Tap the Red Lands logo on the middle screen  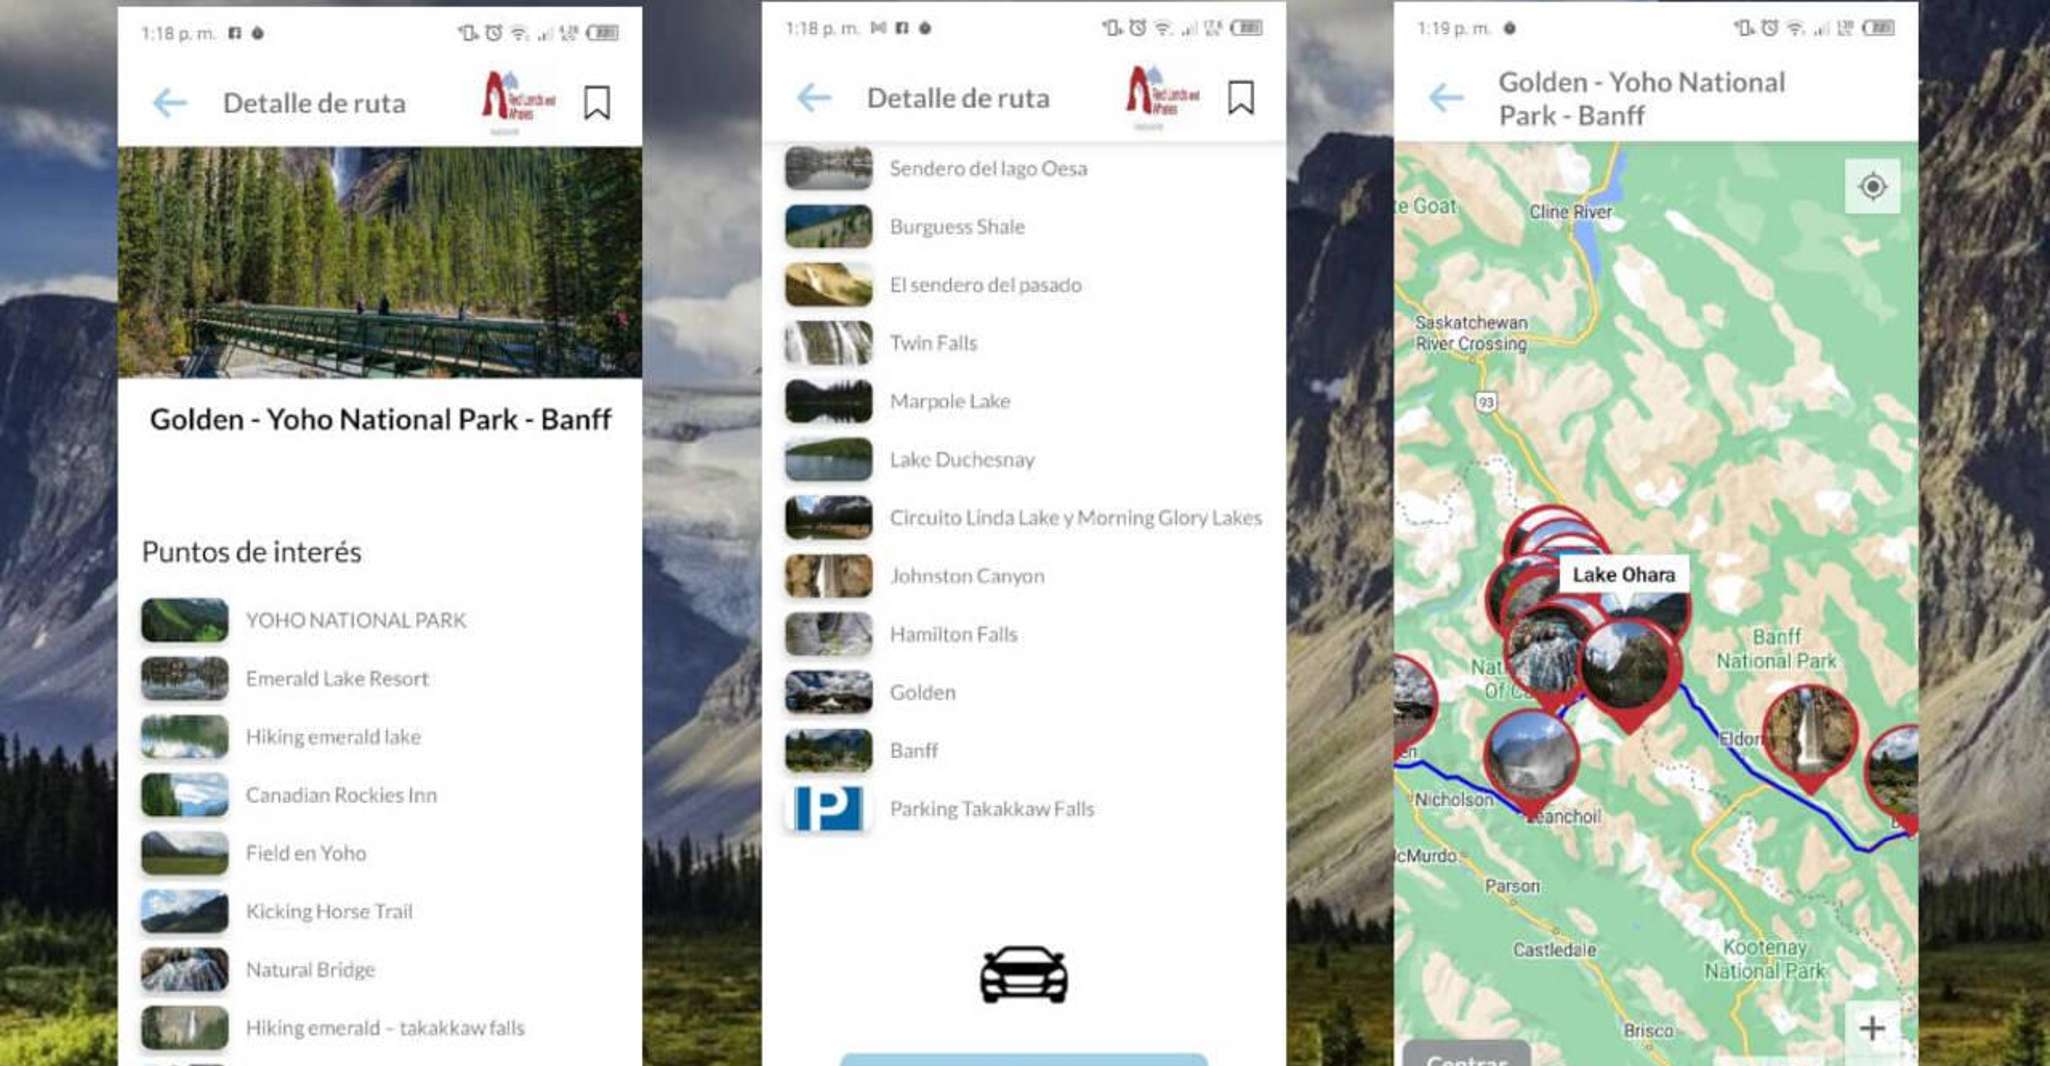tap(1163, 97)
